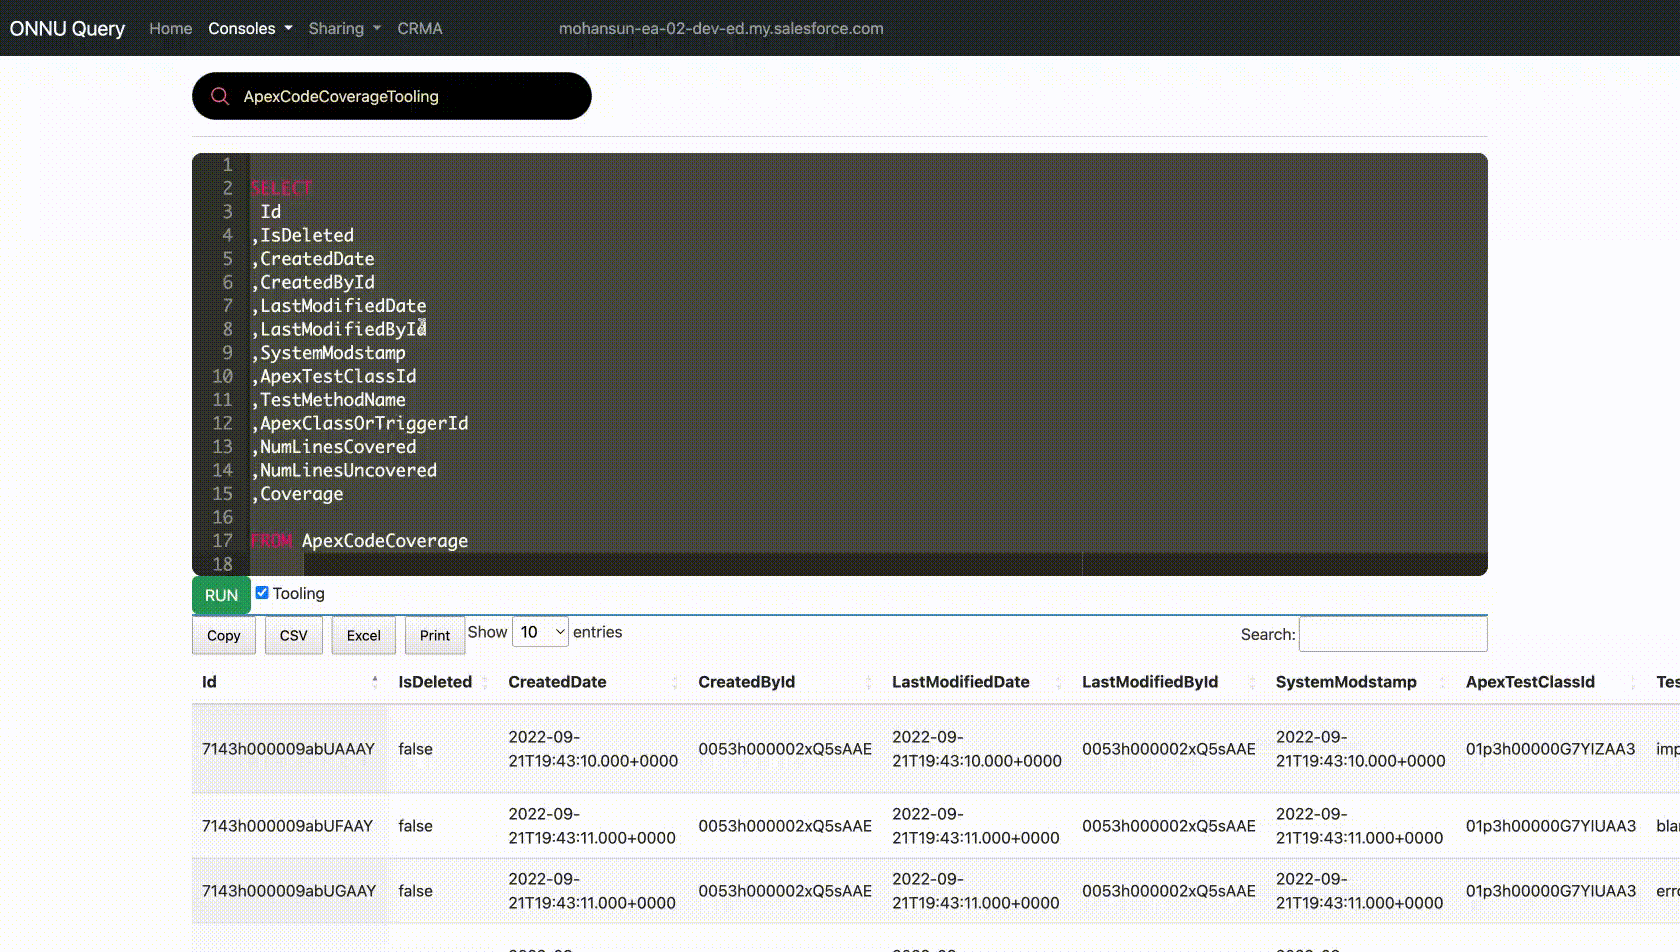Print the results table
The width and height of the screenshot is (1680, 952).
[435, 635]
